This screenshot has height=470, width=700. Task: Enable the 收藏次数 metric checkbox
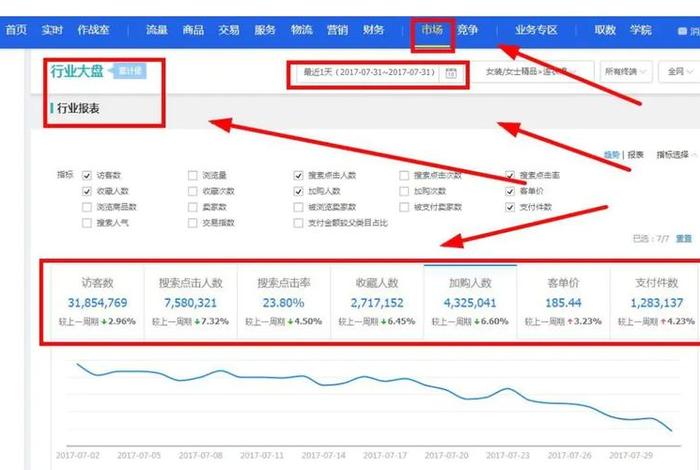[x=192, y=191]
